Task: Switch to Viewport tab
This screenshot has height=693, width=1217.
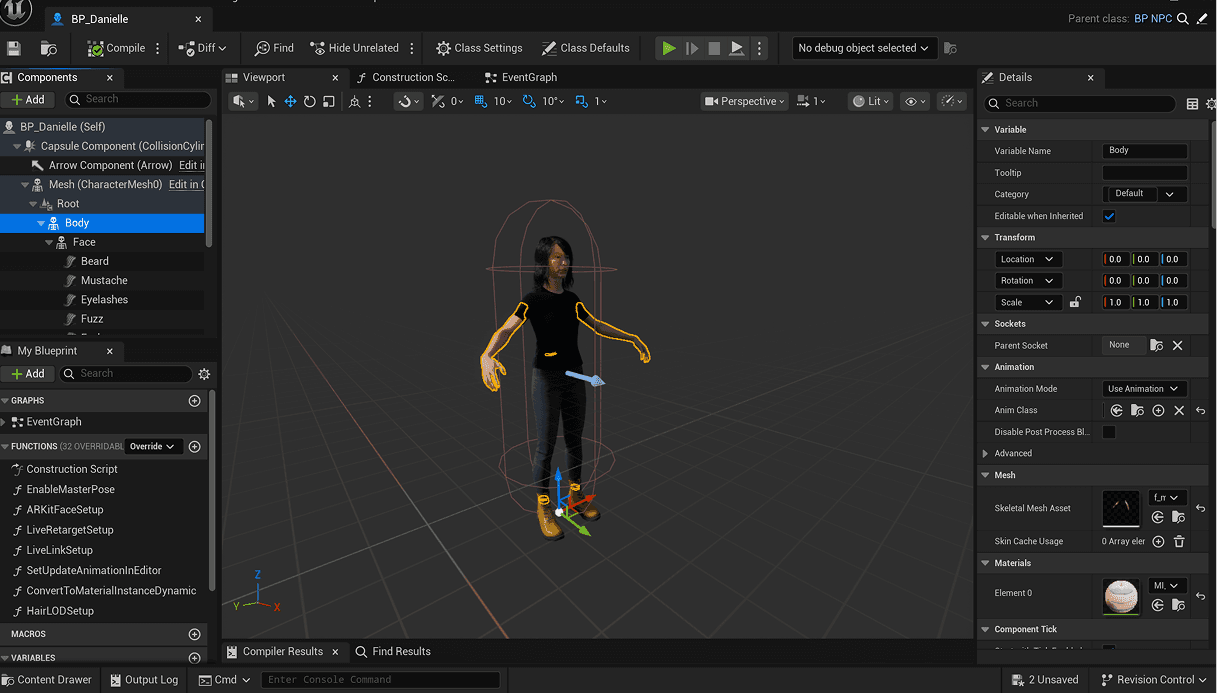Action: coord(263,77)
